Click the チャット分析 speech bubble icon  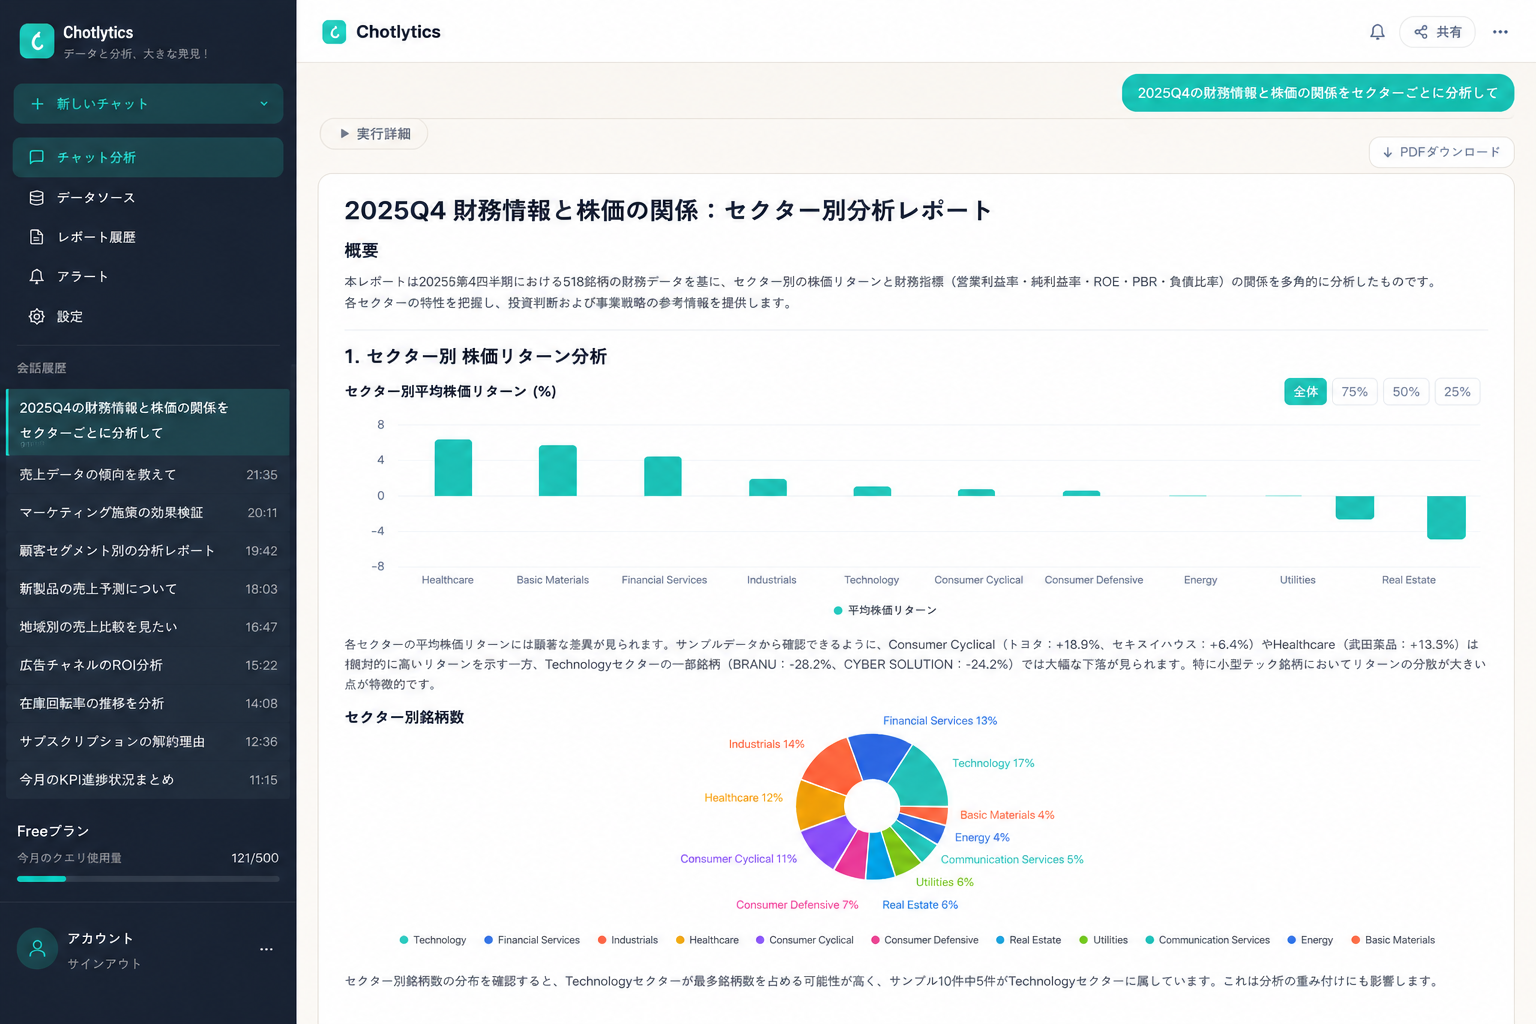click(x=37, y=157)
